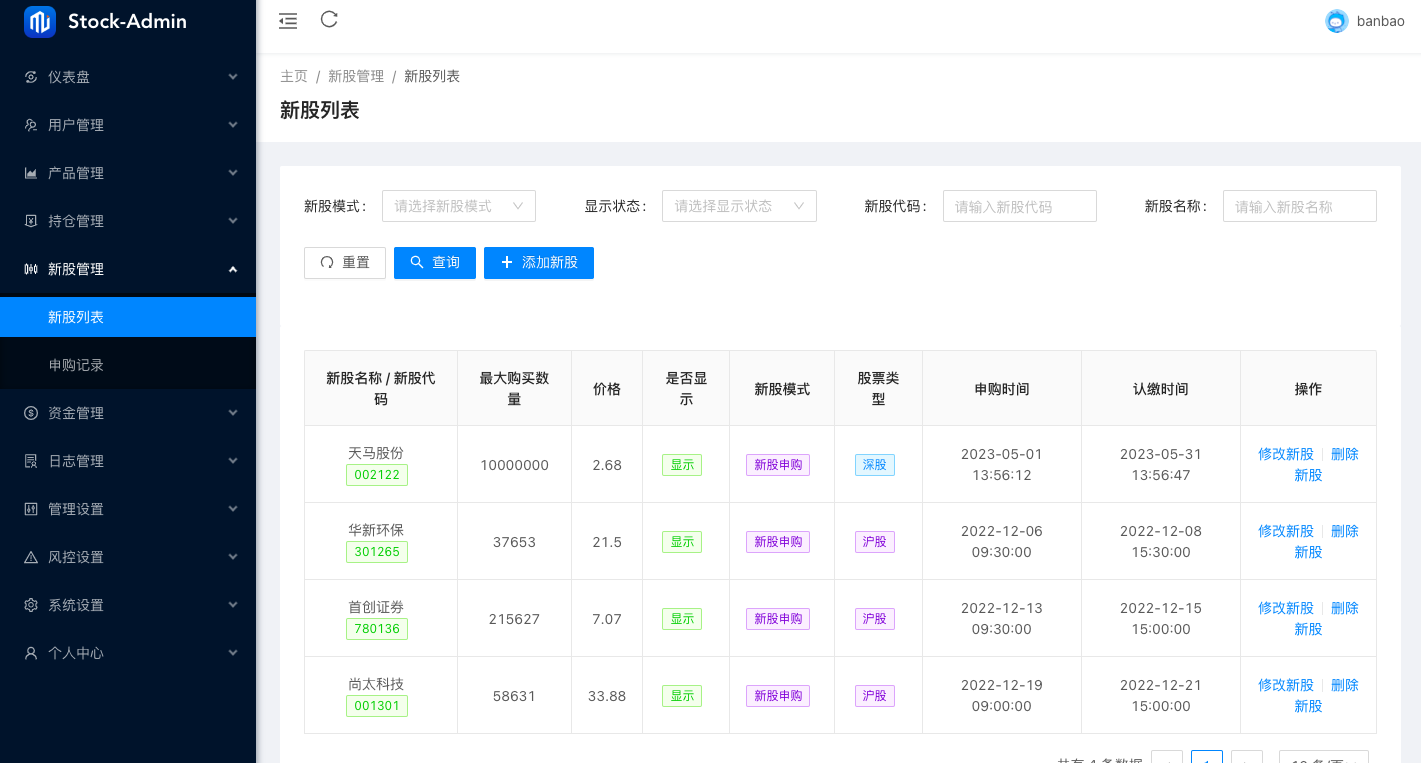The image size is (1421, 763).
Task: Collapse the 新股管理 sidebar section
Action: pyautogui.click(x=128, y=269)
